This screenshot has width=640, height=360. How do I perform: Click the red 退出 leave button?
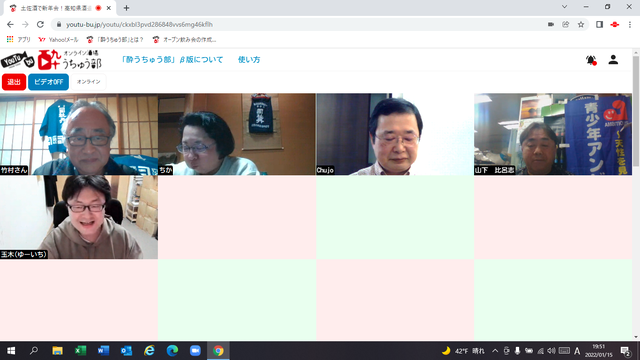point(14,82)
